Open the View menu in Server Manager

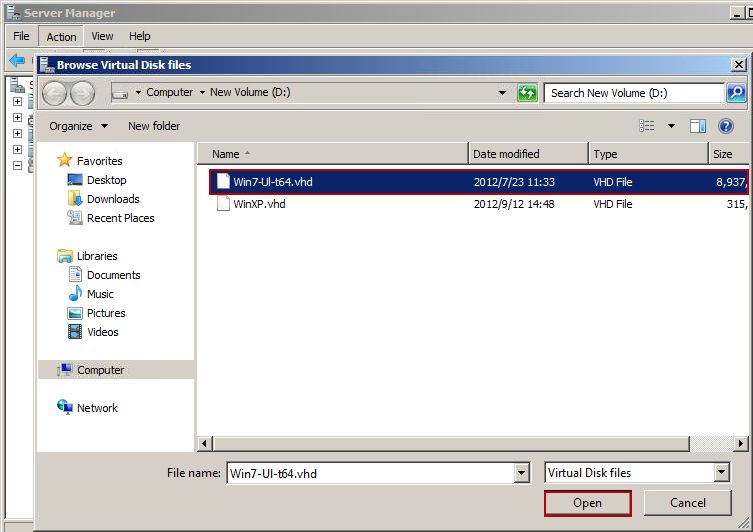pyautogui.click(x=102, y=36)
